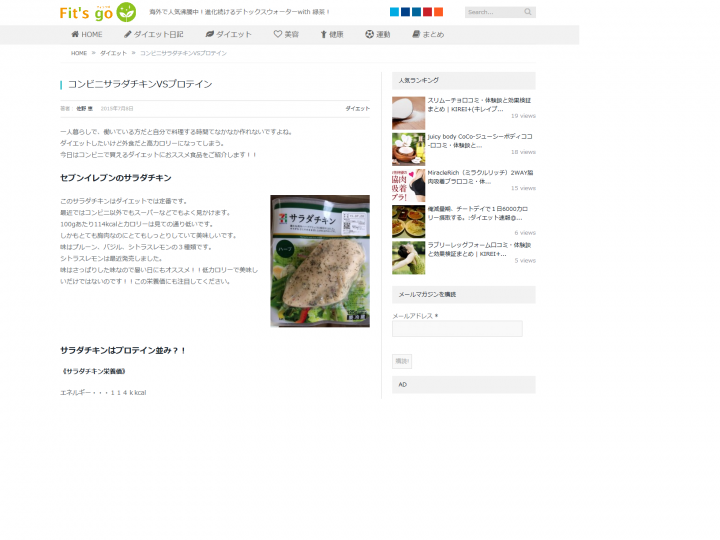Open the ラブリーレッグフォーム yoga thumbnail
Viewport: 720px width, 540px height.
coord(408,258)
